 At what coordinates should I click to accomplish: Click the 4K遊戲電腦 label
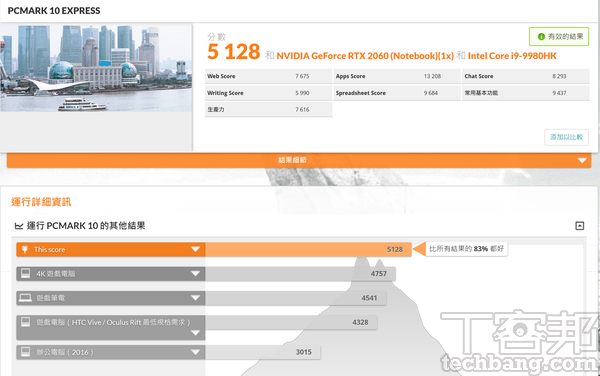pyautogui.click(x=55, y=273)
